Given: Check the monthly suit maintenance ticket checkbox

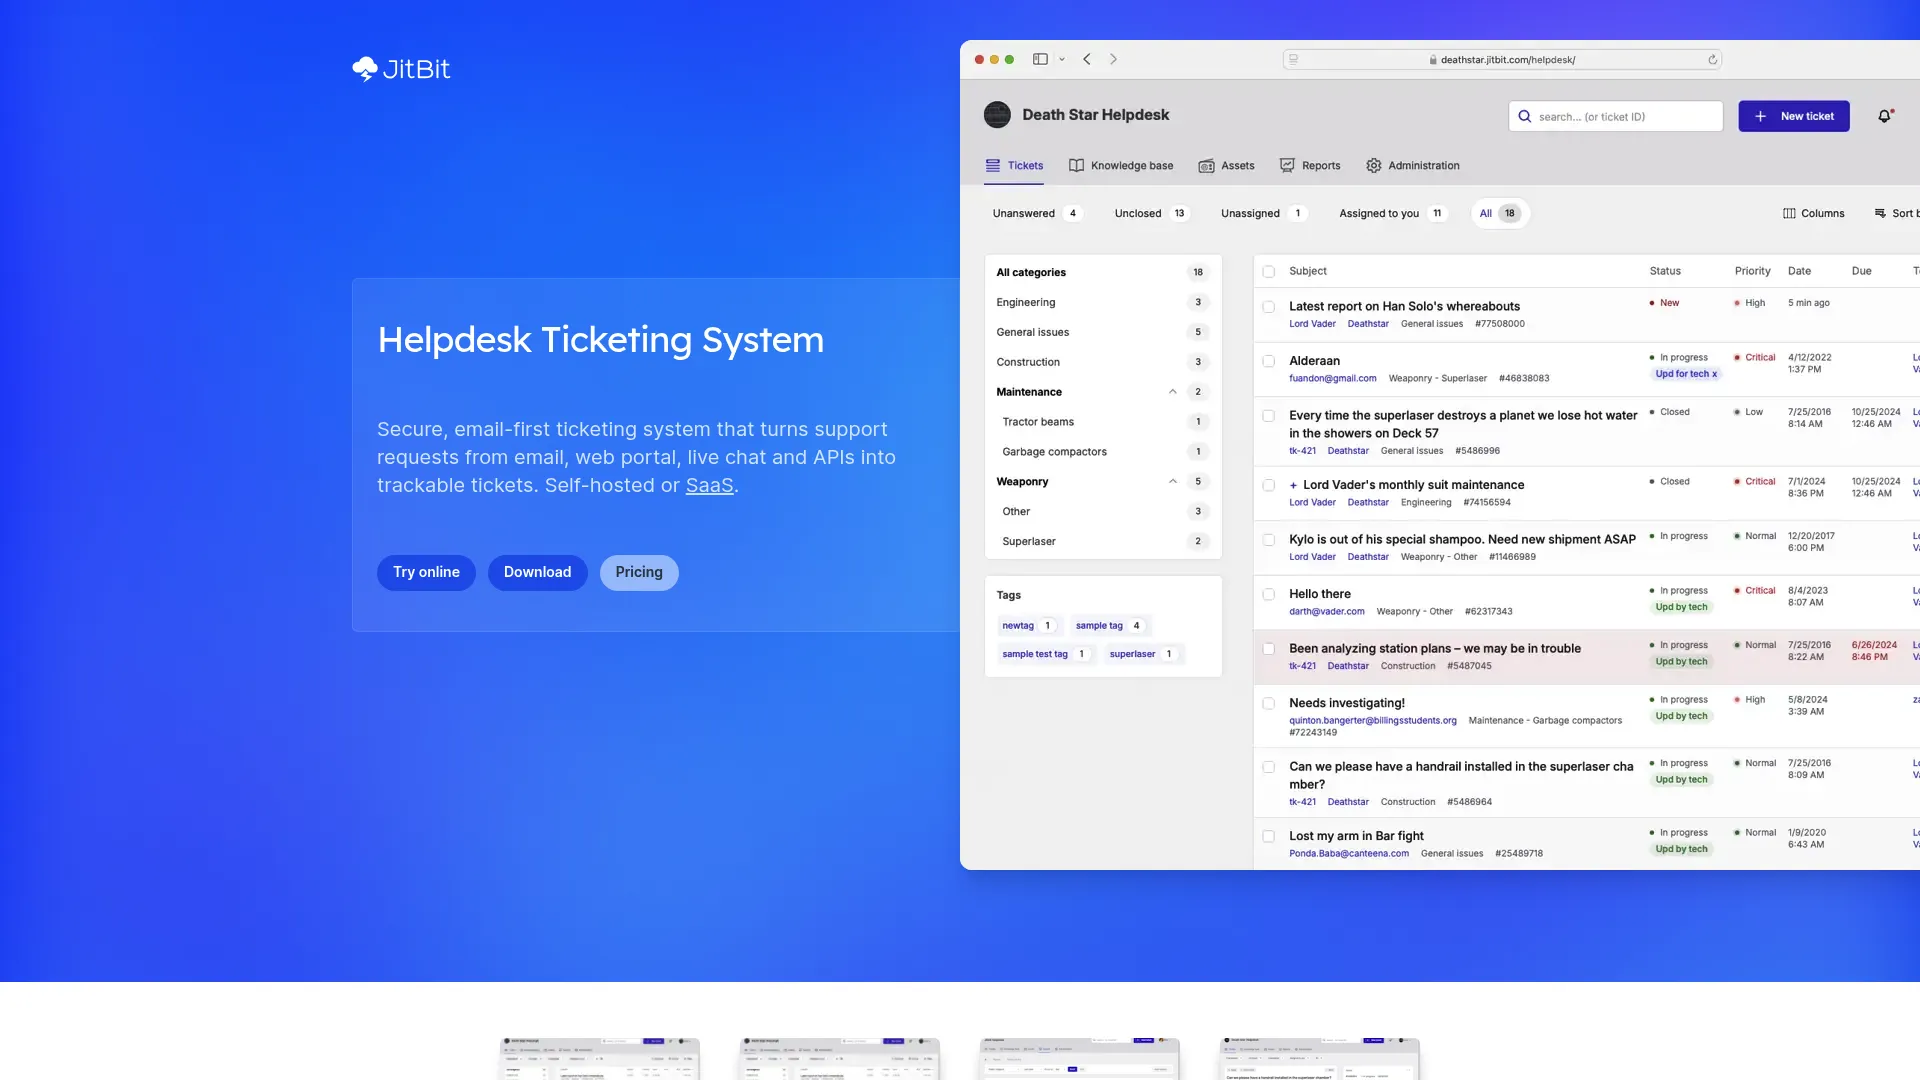Looking at the screenshot, I should 1269,485.
